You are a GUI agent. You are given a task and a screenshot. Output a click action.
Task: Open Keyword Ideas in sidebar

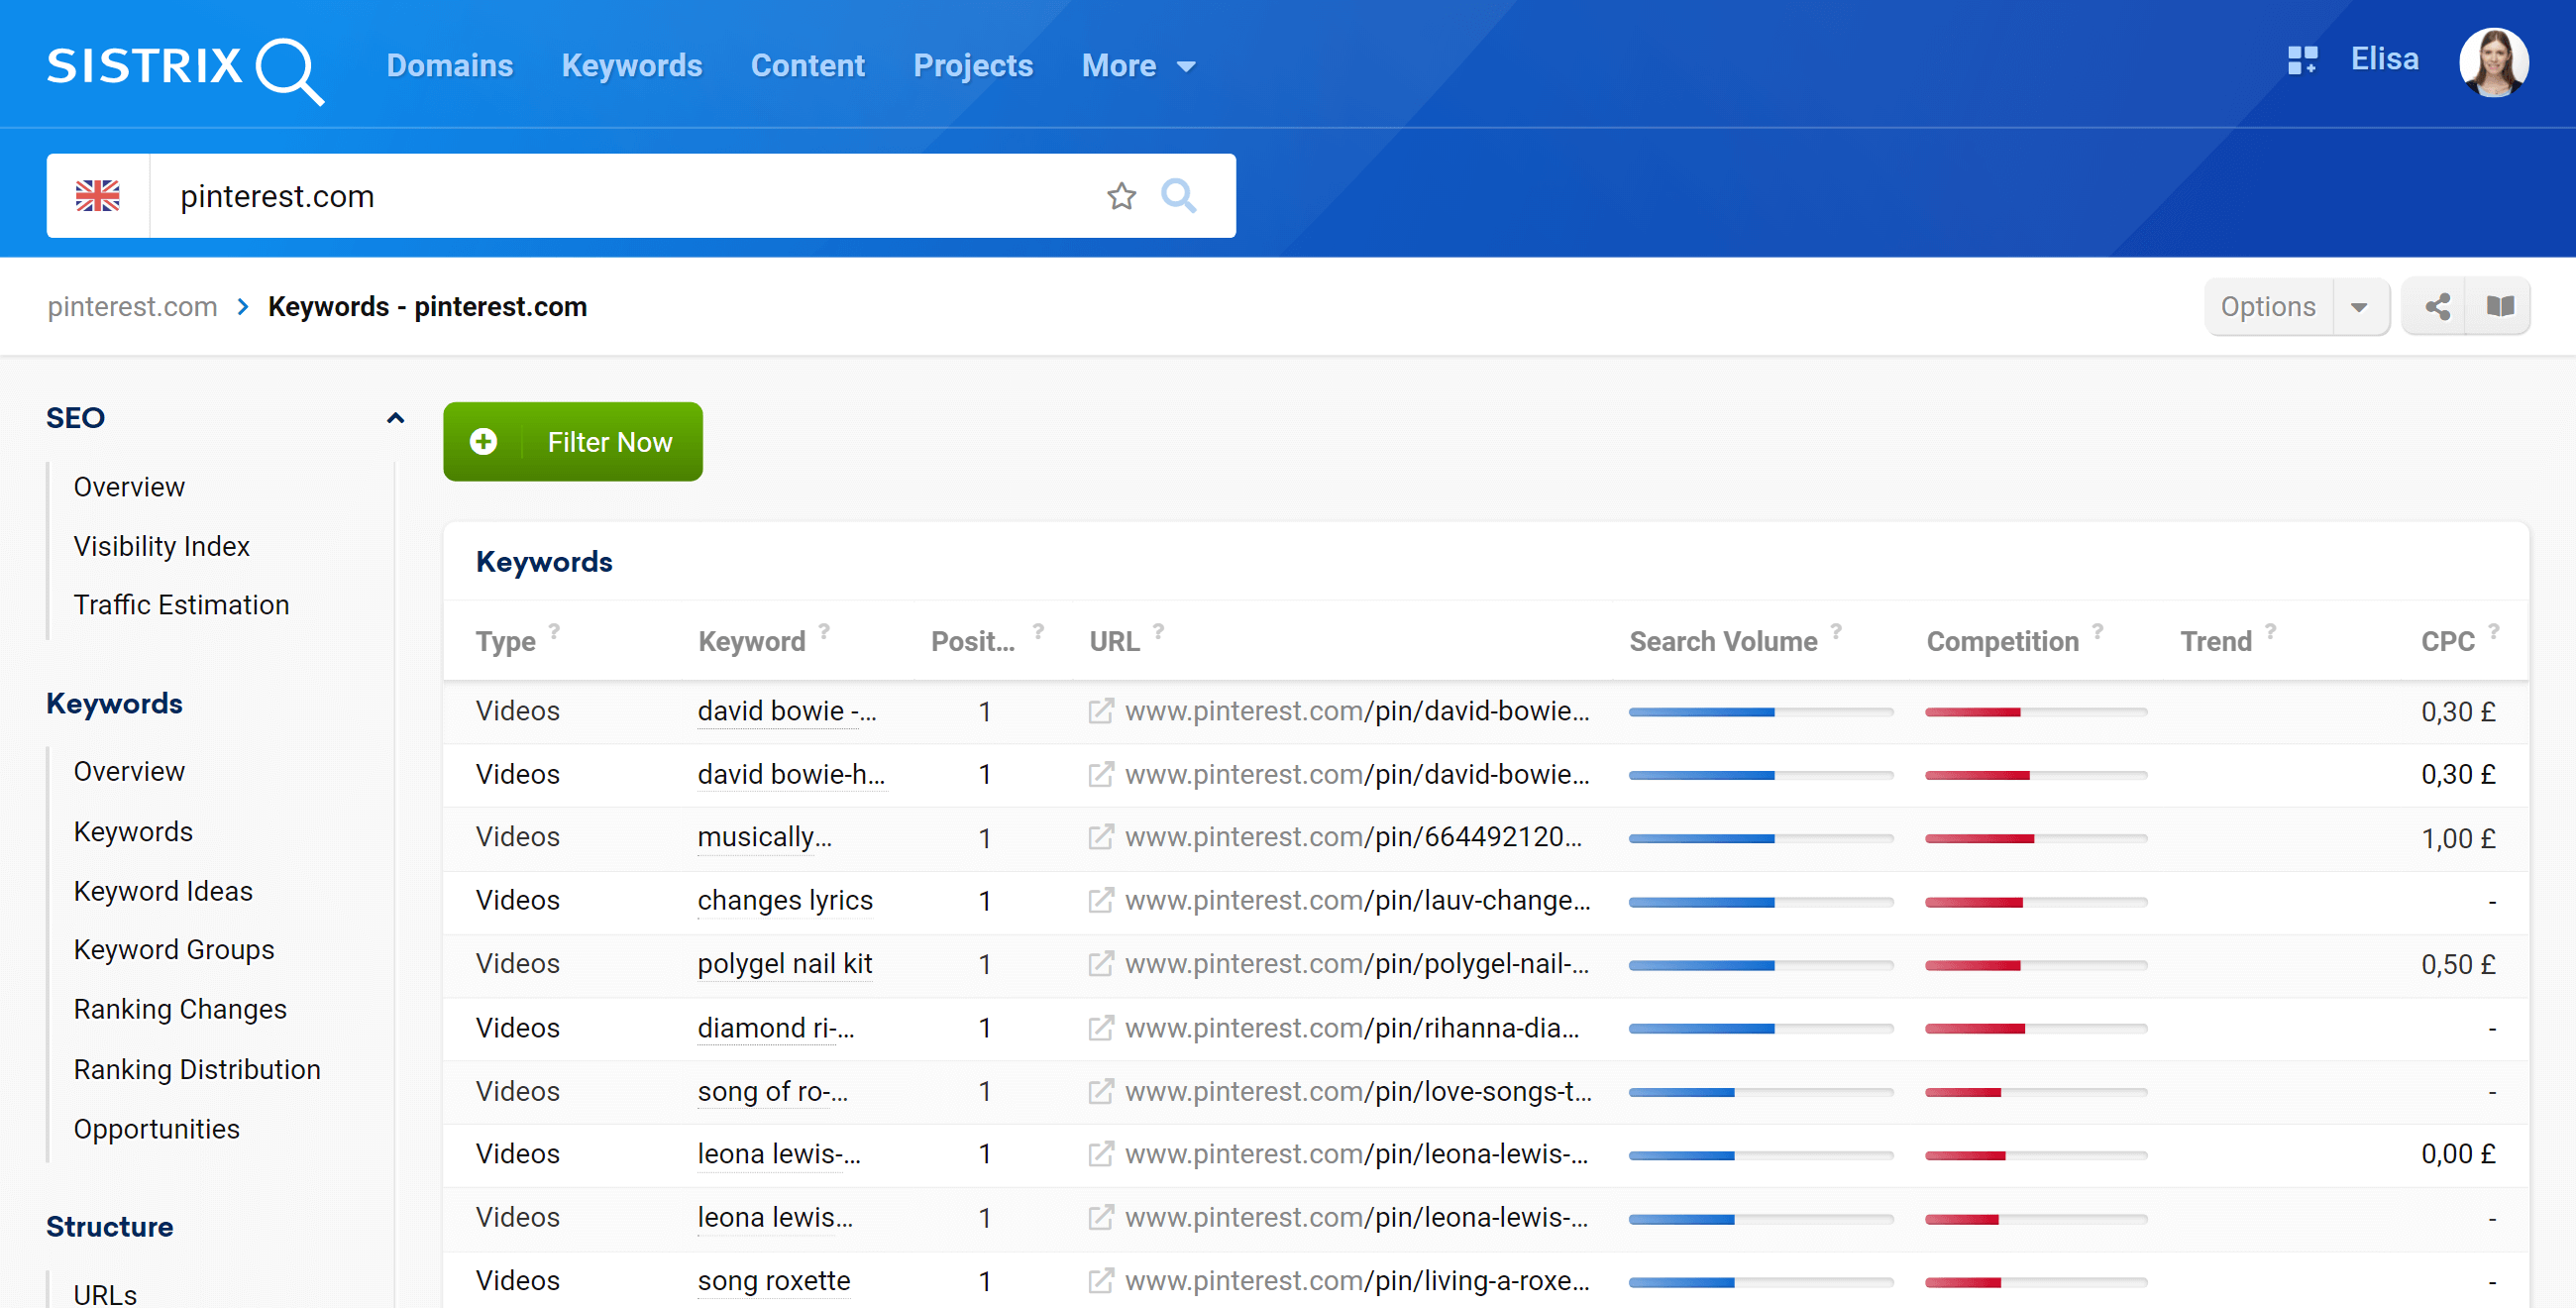[163, 890]
